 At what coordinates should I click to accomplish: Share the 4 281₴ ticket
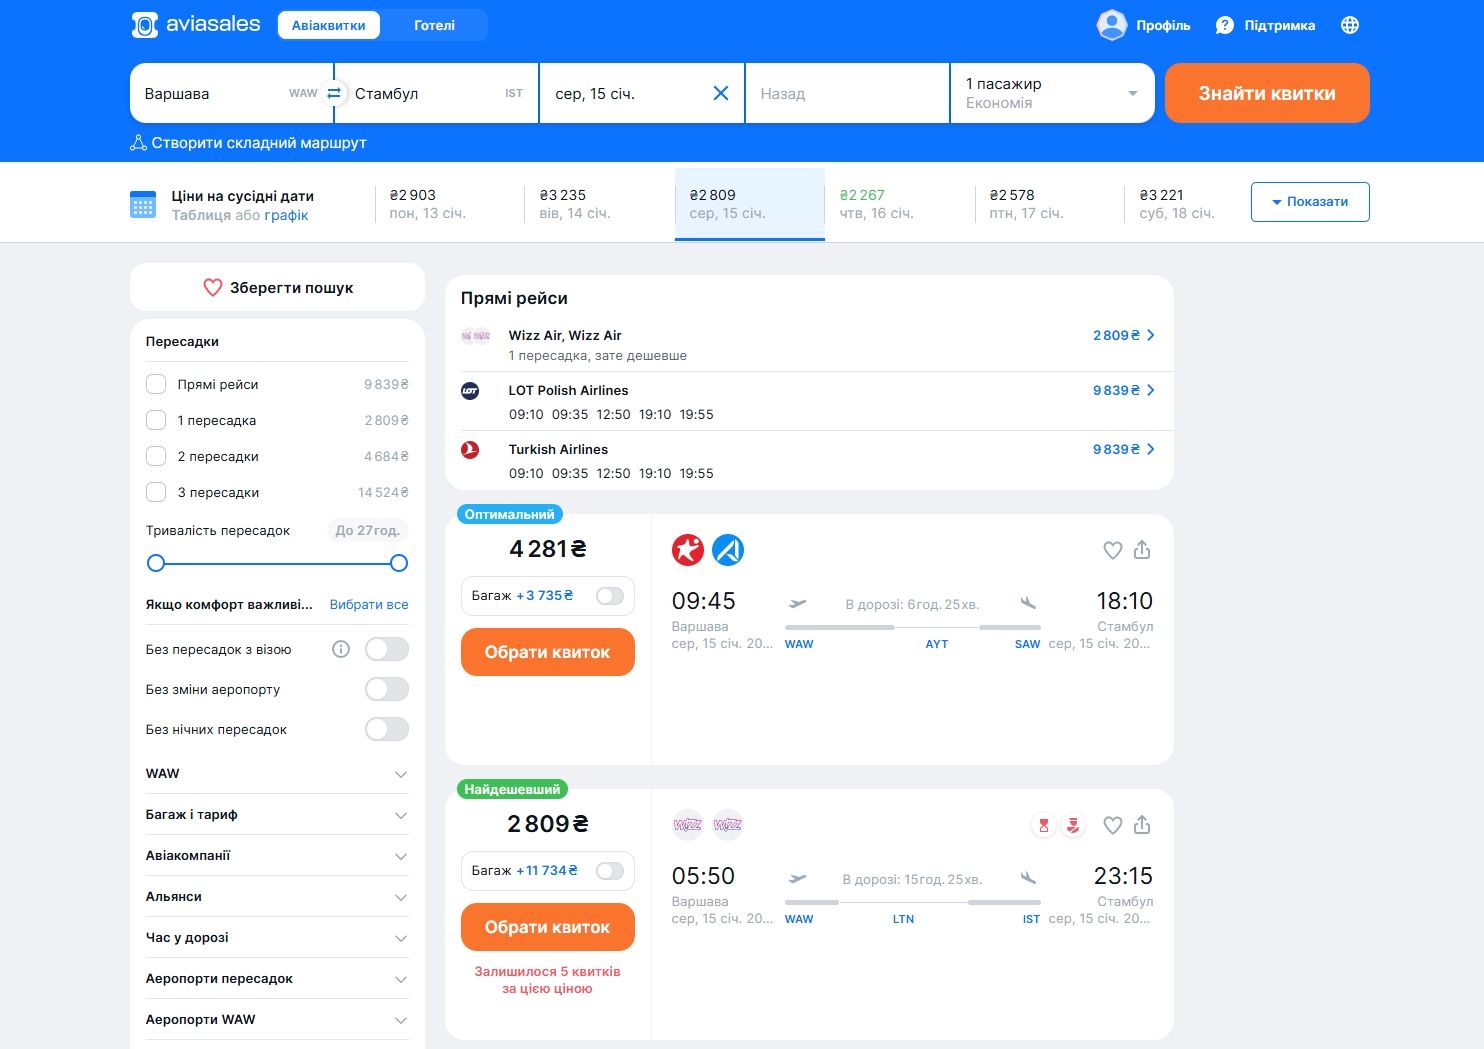1142,550
